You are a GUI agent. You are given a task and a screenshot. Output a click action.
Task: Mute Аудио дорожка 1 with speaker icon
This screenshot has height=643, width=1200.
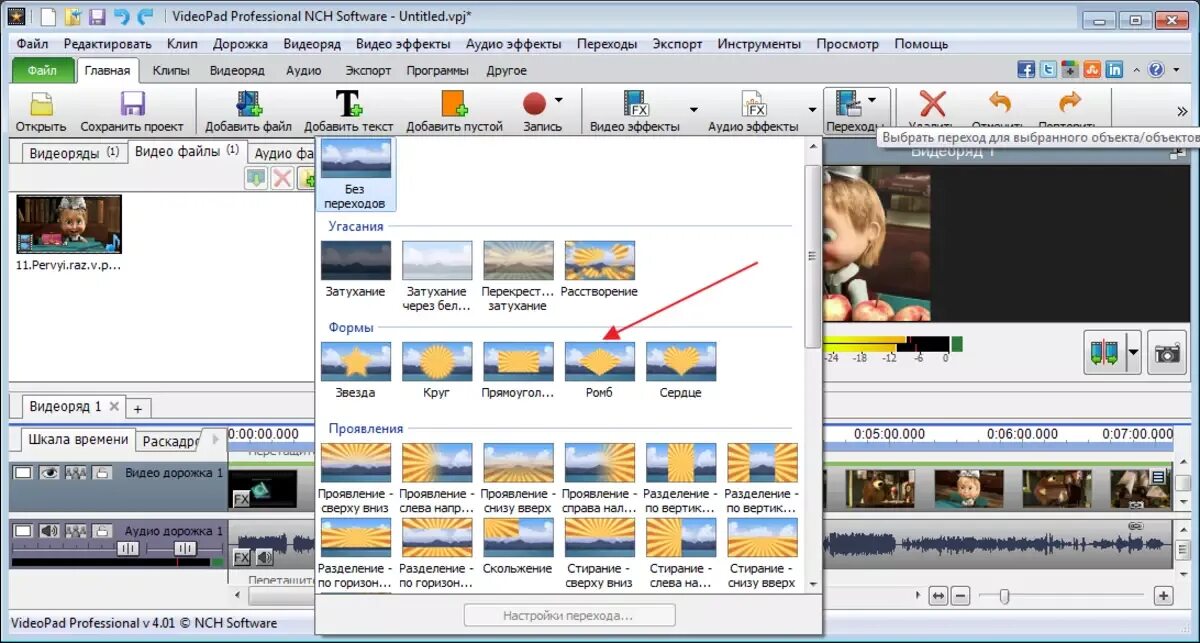click(x=47, y=531)
